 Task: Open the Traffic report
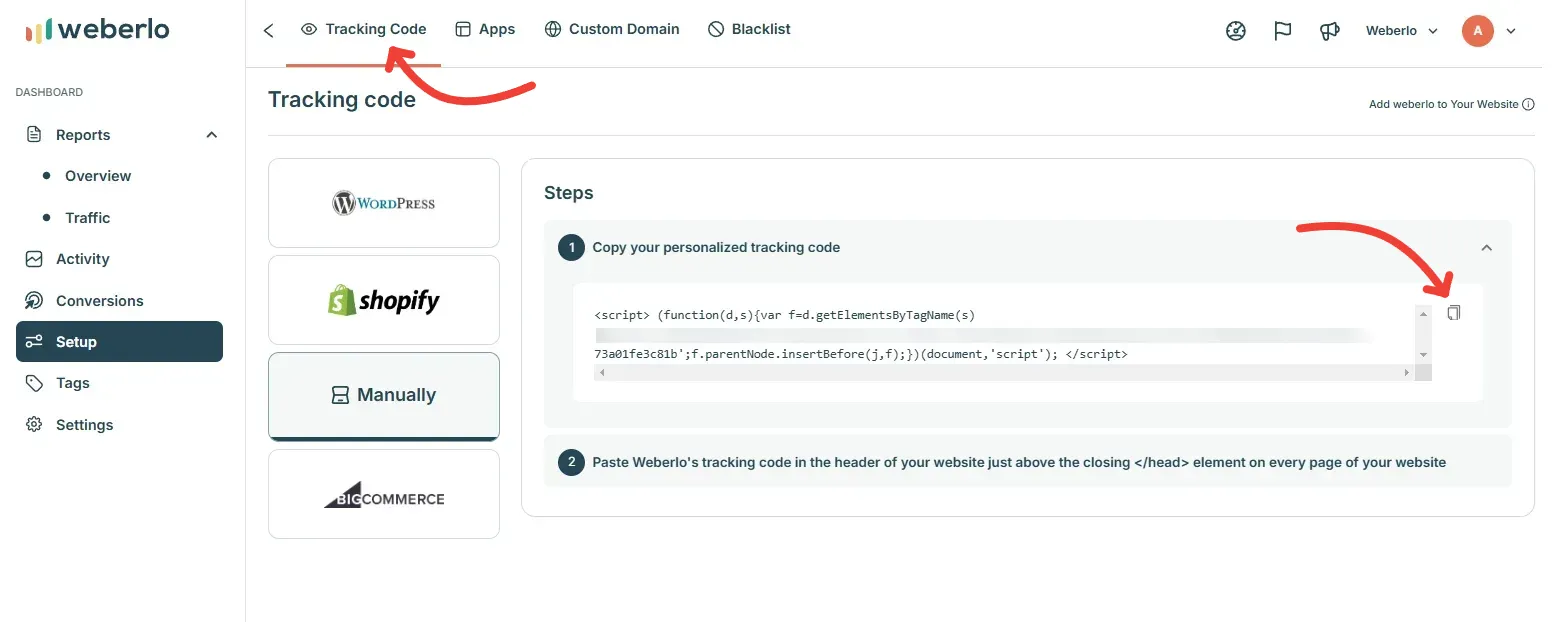pos(87,218)
